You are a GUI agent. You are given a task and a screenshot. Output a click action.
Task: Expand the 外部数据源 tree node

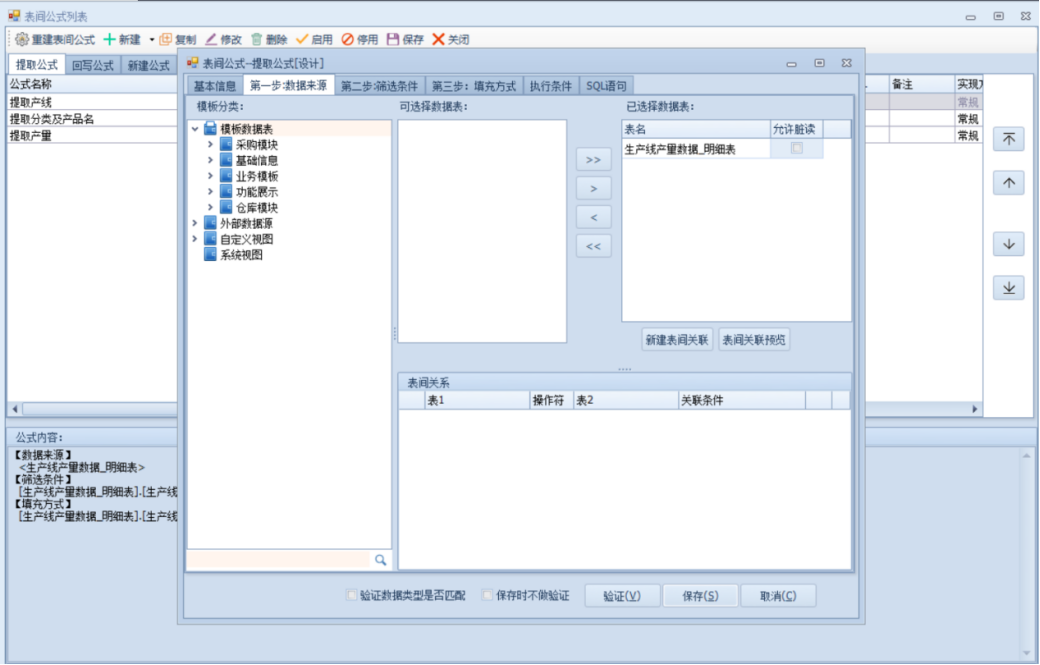195,223
